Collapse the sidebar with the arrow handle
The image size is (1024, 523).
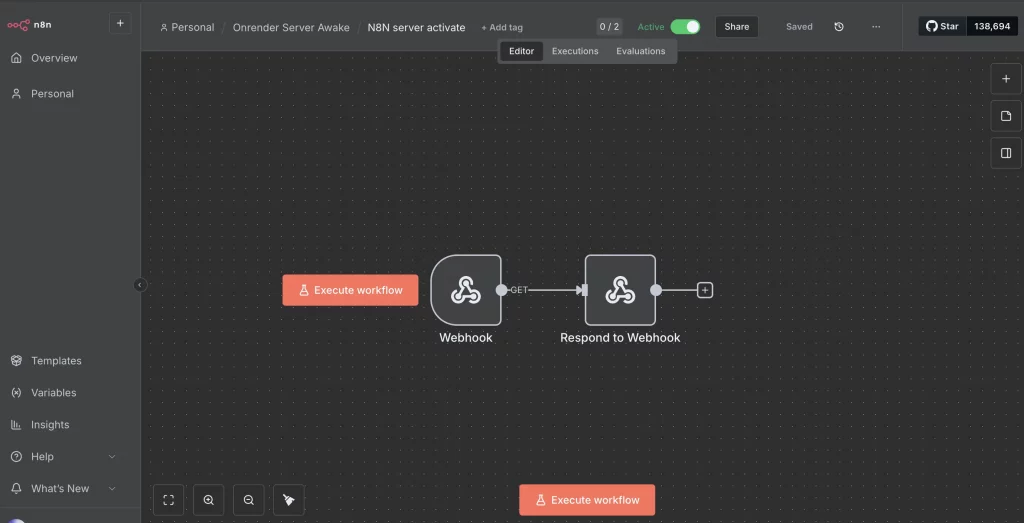(x=140, y=285)
